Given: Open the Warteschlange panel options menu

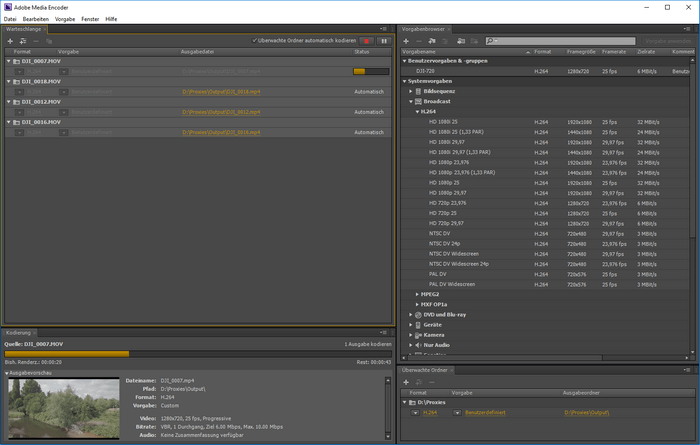Looking at the screenshot, I should point(383,29).
